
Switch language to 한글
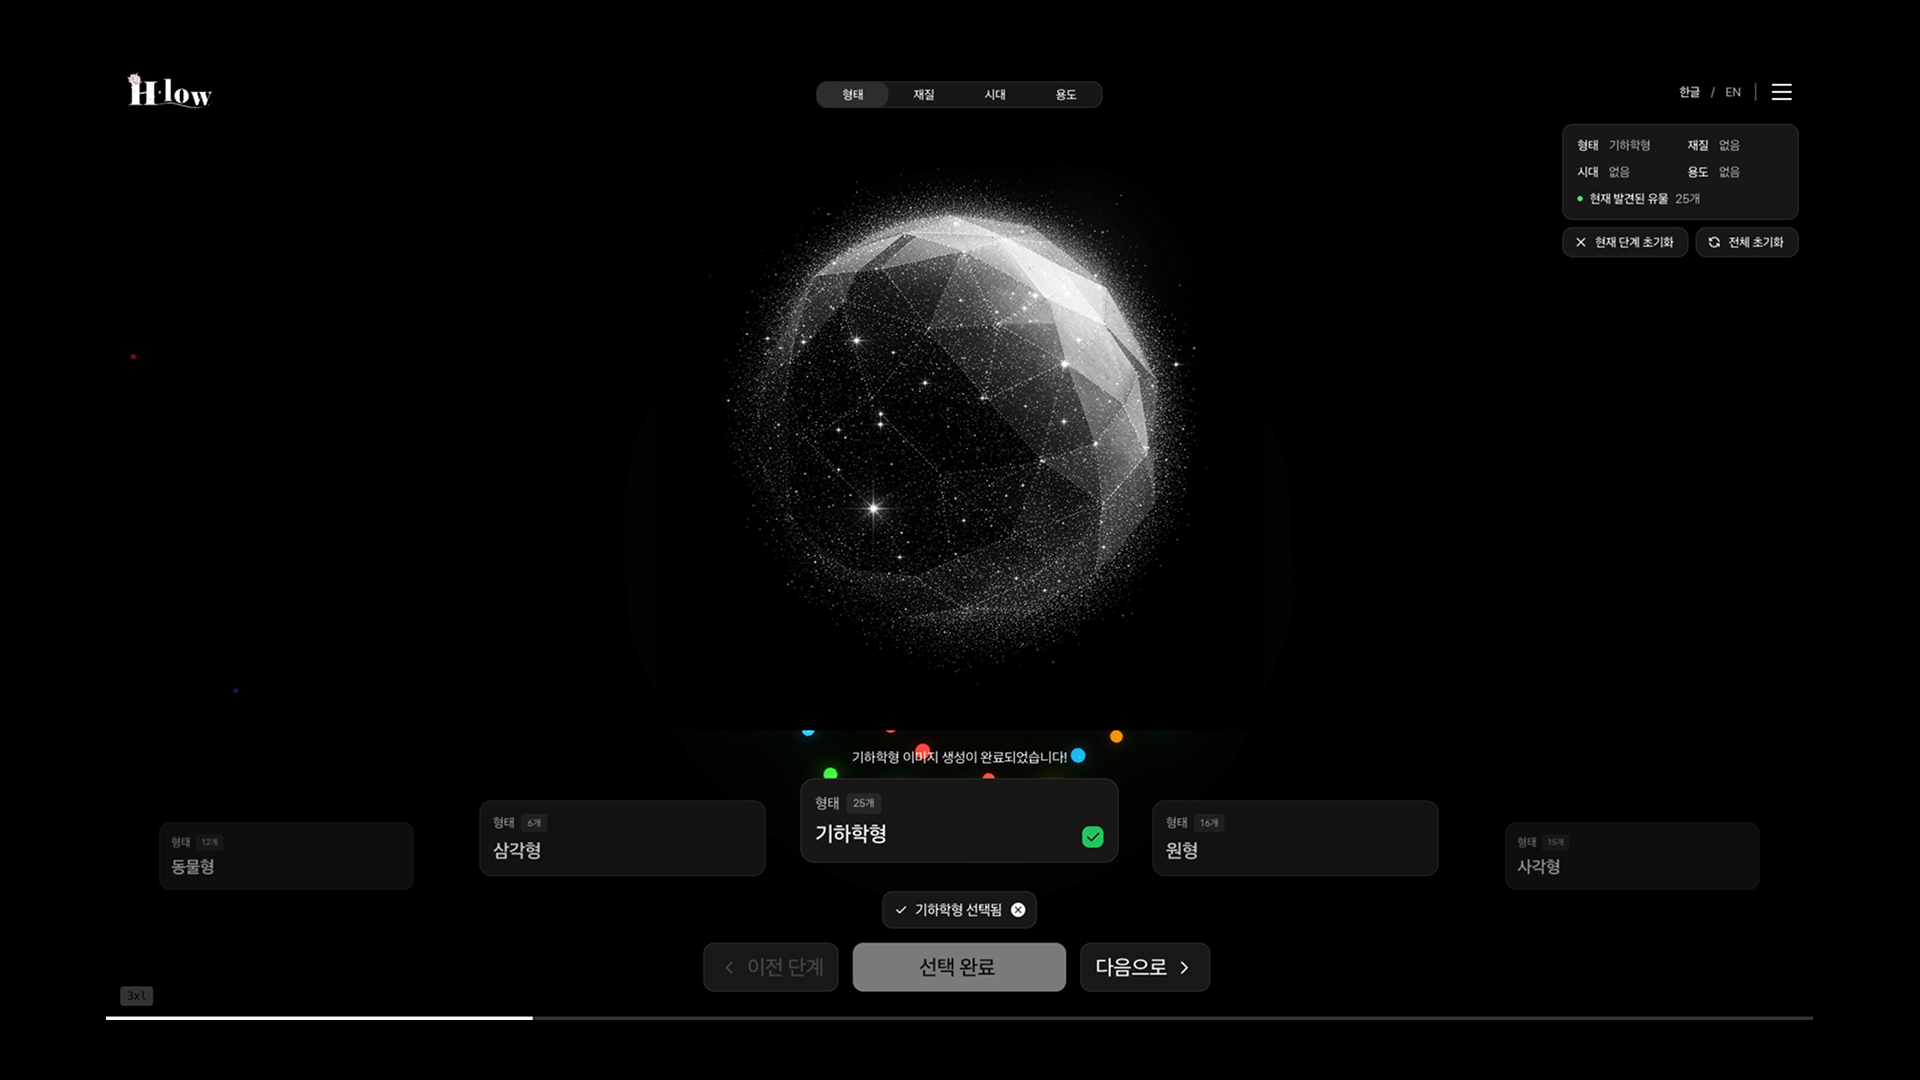(1689, 92)
